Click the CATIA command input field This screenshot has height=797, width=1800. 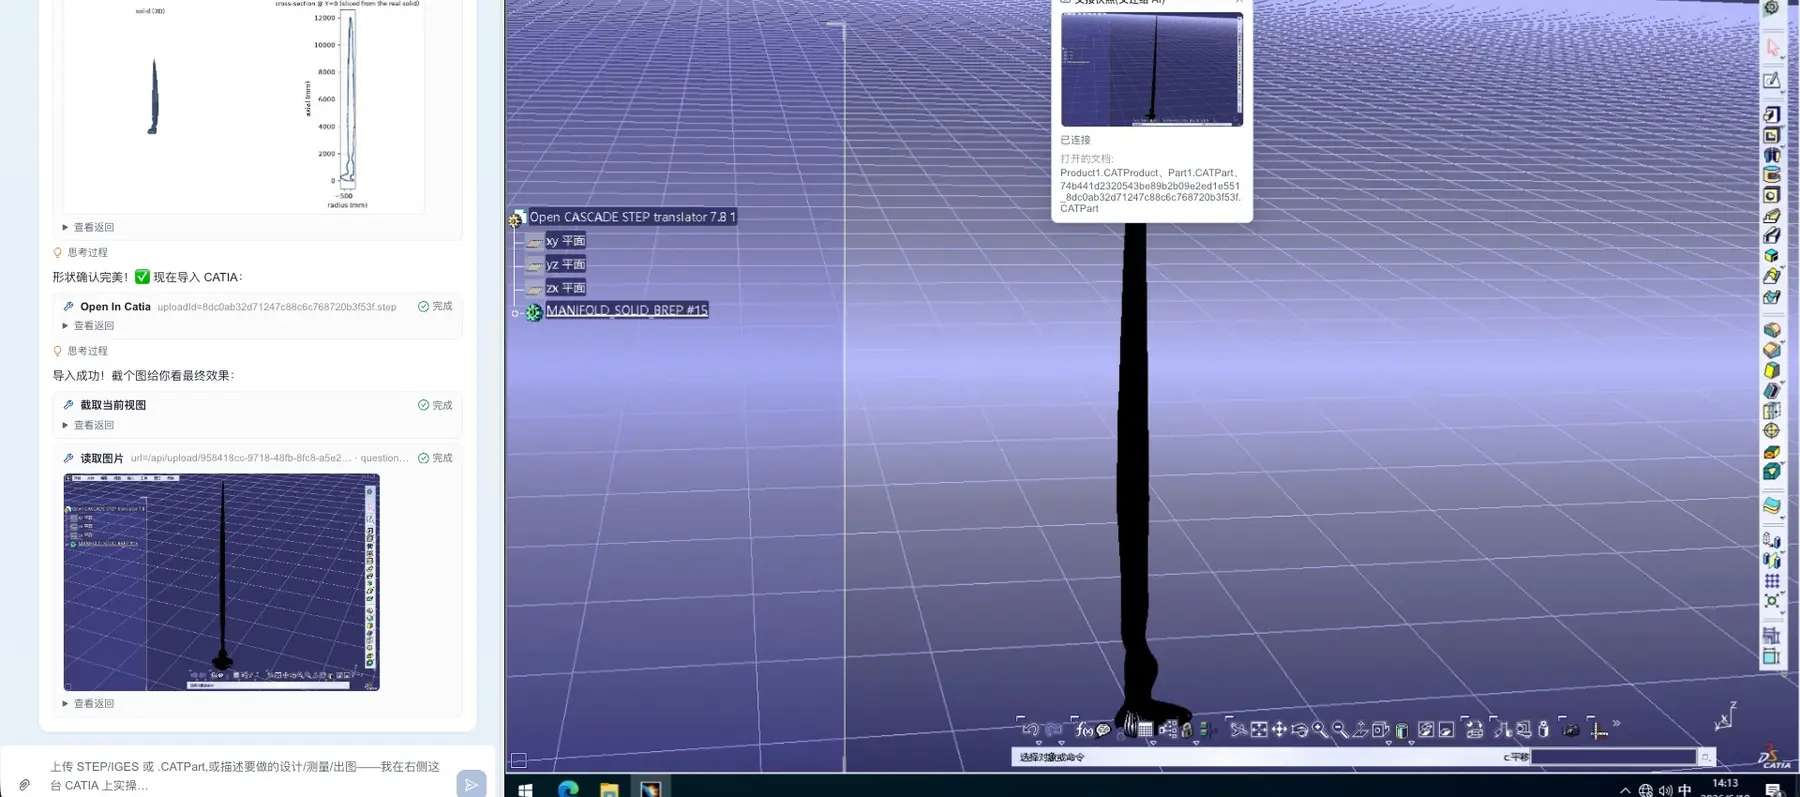pos(1614,757)
